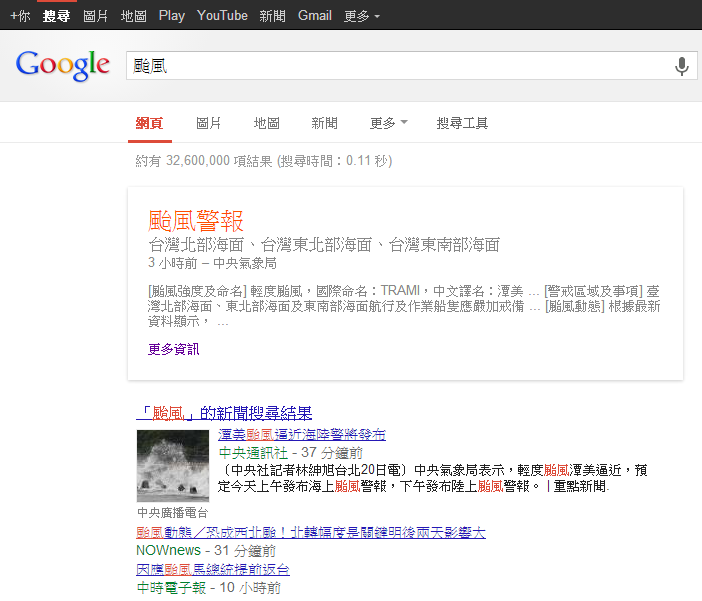
Task: Switch to the 新聞 search tab
Action: click(324, 123)
